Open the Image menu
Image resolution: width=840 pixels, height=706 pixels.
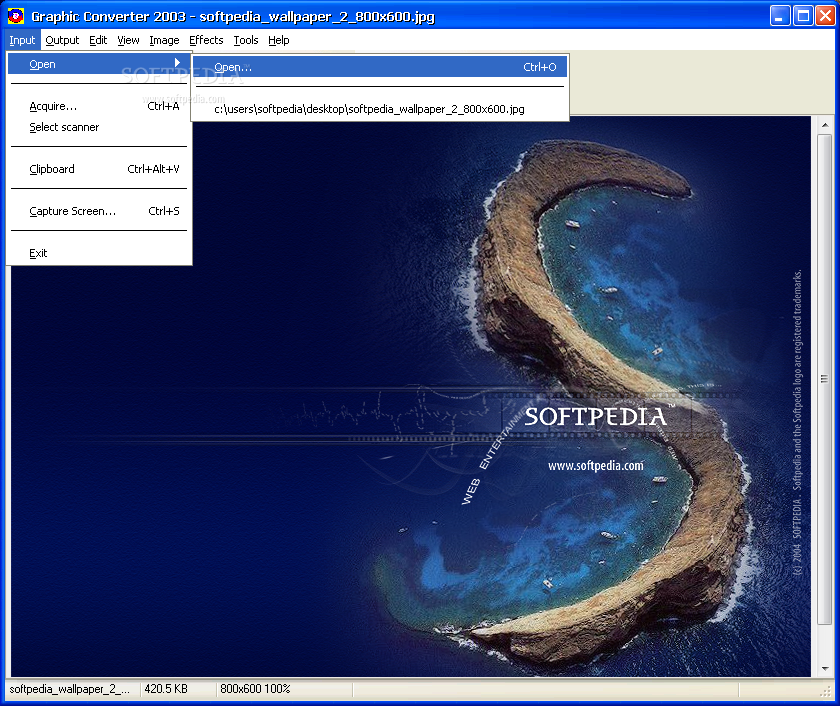[164, 40]
